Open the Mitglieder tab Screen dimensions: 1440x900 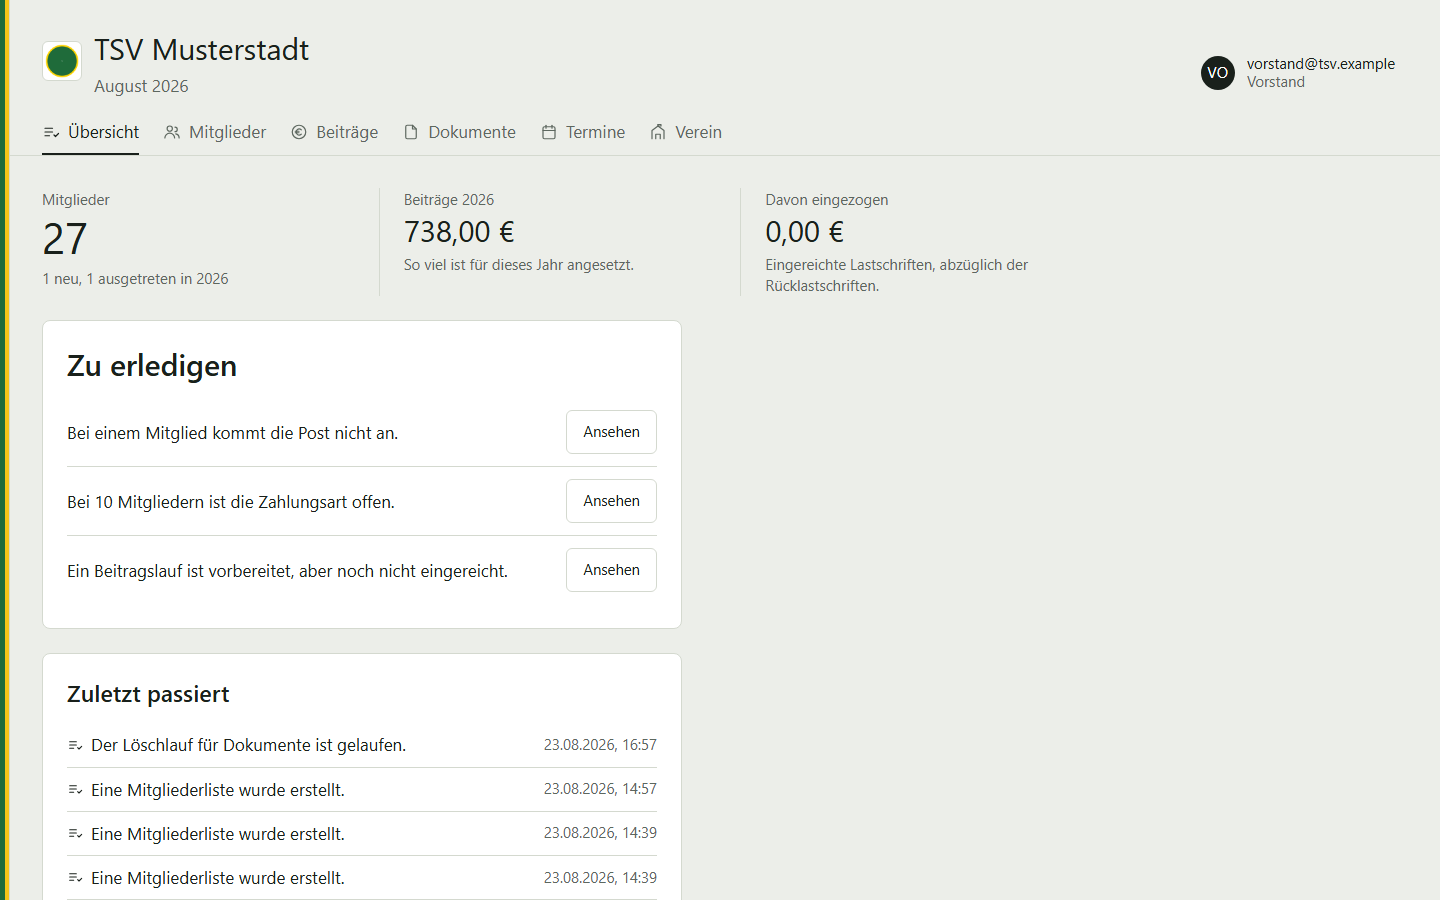click(215, 132)
